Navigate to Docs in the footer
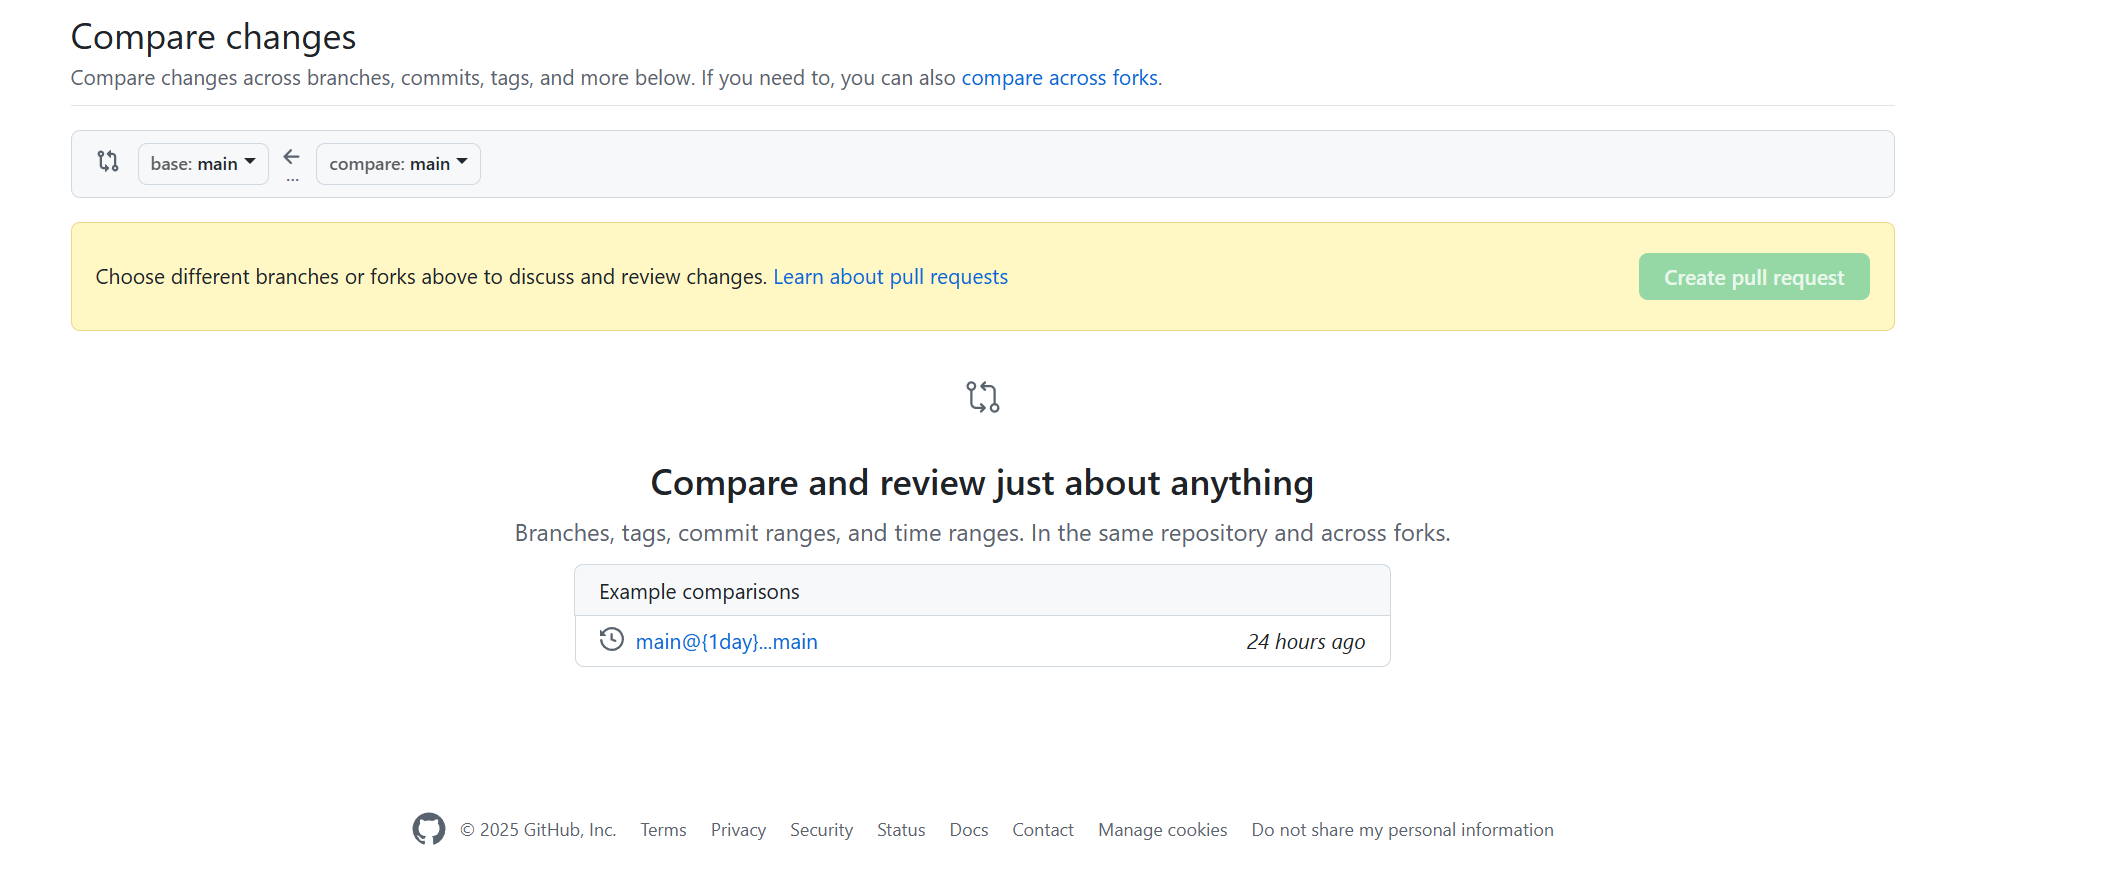Image resolution: width=2106 pixels, height=894 pixels. (968, 830)
